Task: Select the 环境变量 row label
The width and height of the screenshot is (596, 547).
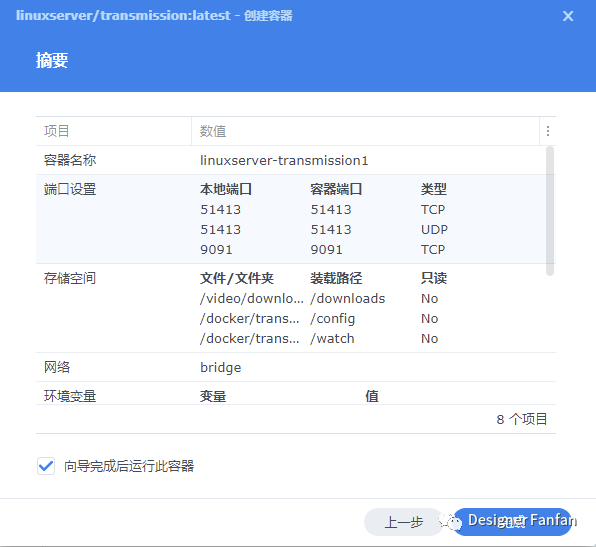Action: pos(70,396)
